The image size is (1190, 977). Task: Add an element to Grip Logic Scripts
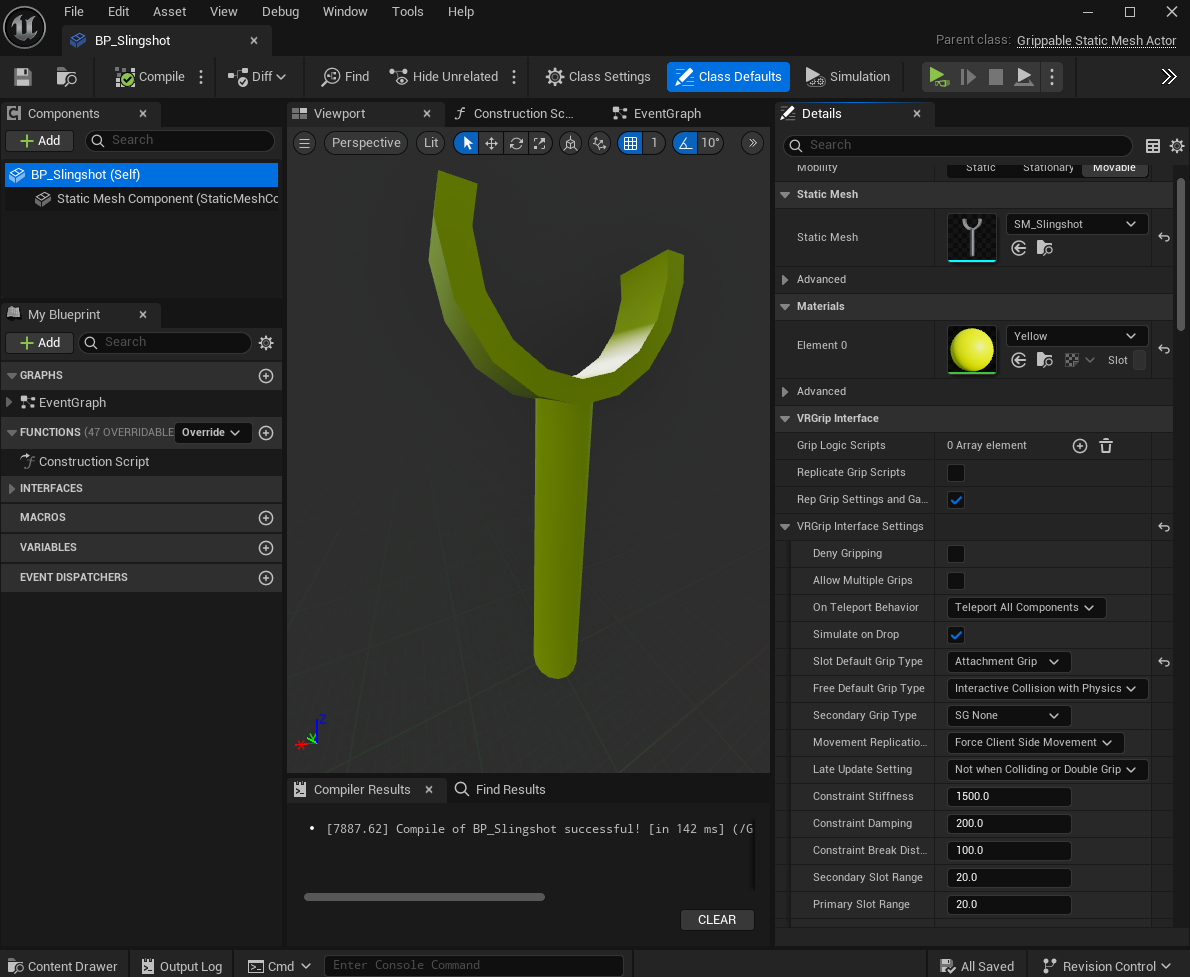click(x=1080, y=446)
